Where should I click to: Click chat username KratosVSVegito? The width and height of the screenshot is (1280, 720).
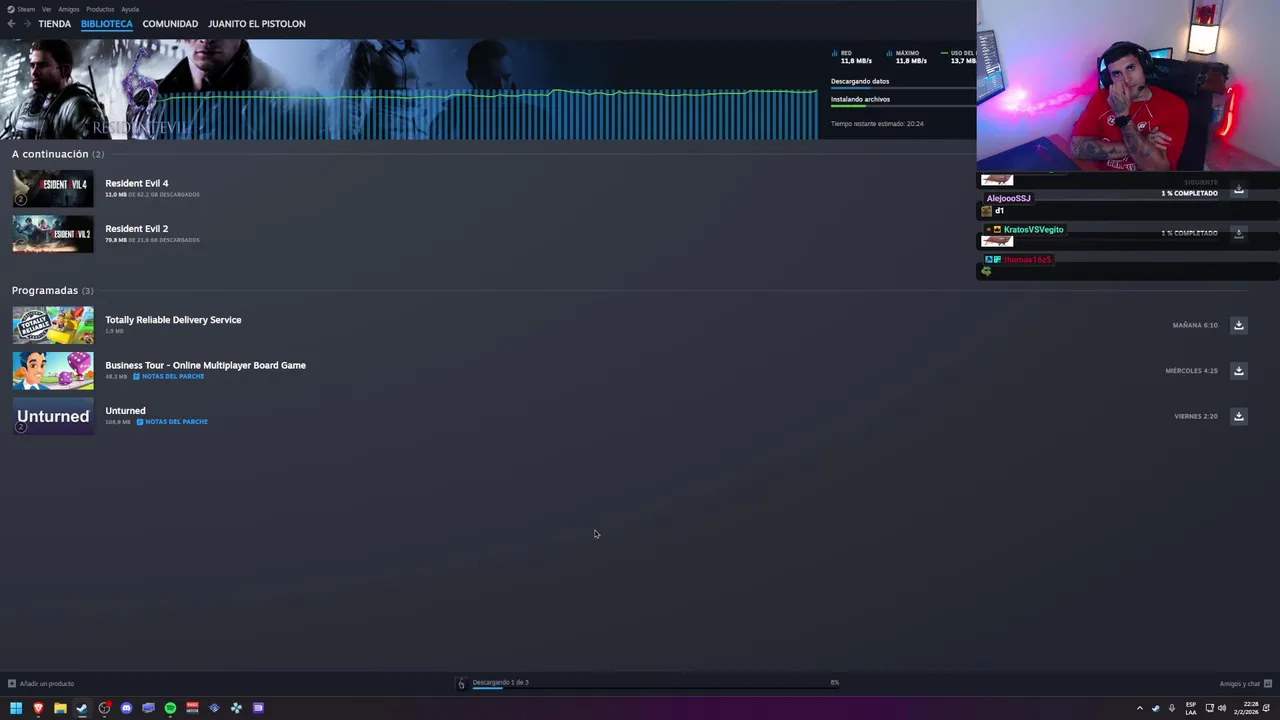point(1034,230)
